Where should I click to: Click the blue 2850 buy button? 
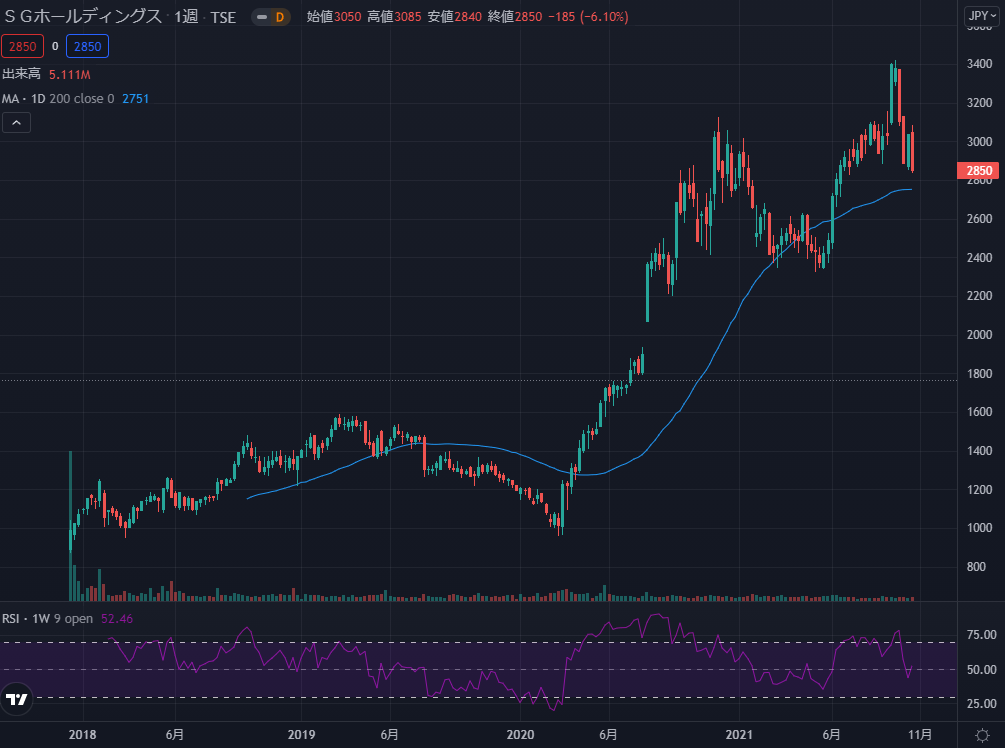click(x=87, y=46)
